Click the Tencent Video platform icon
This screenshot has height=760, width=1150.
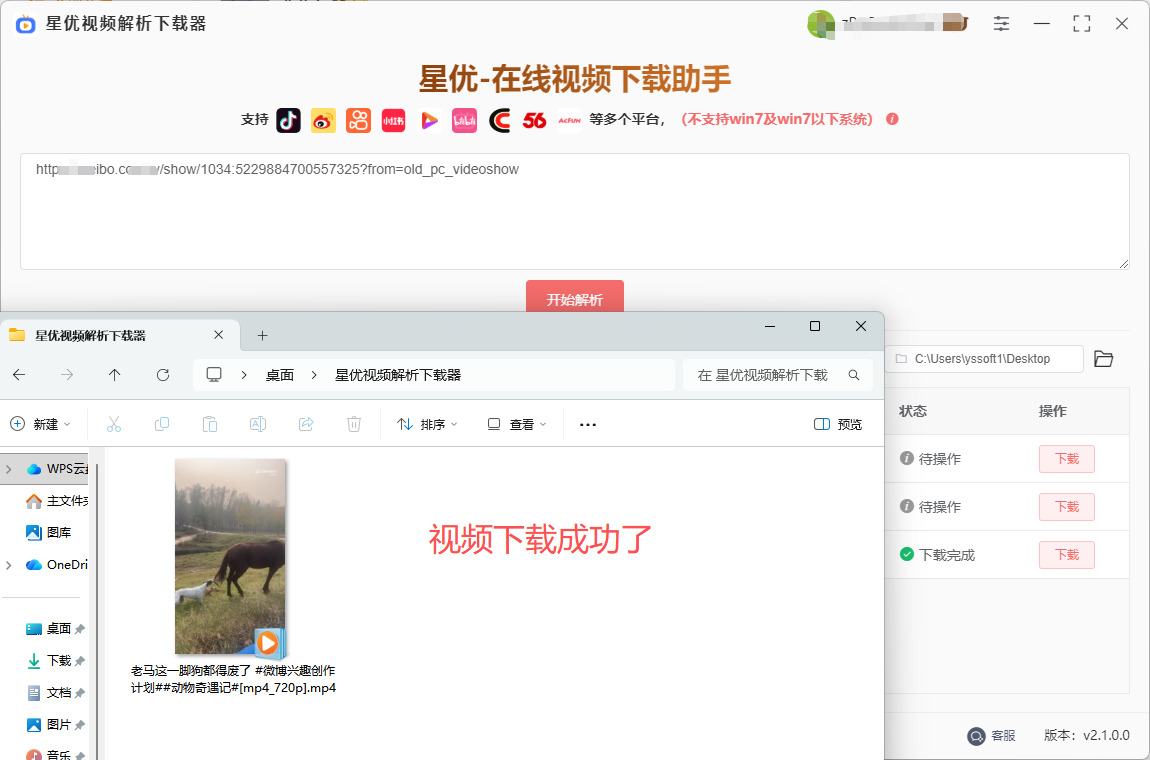429,120
